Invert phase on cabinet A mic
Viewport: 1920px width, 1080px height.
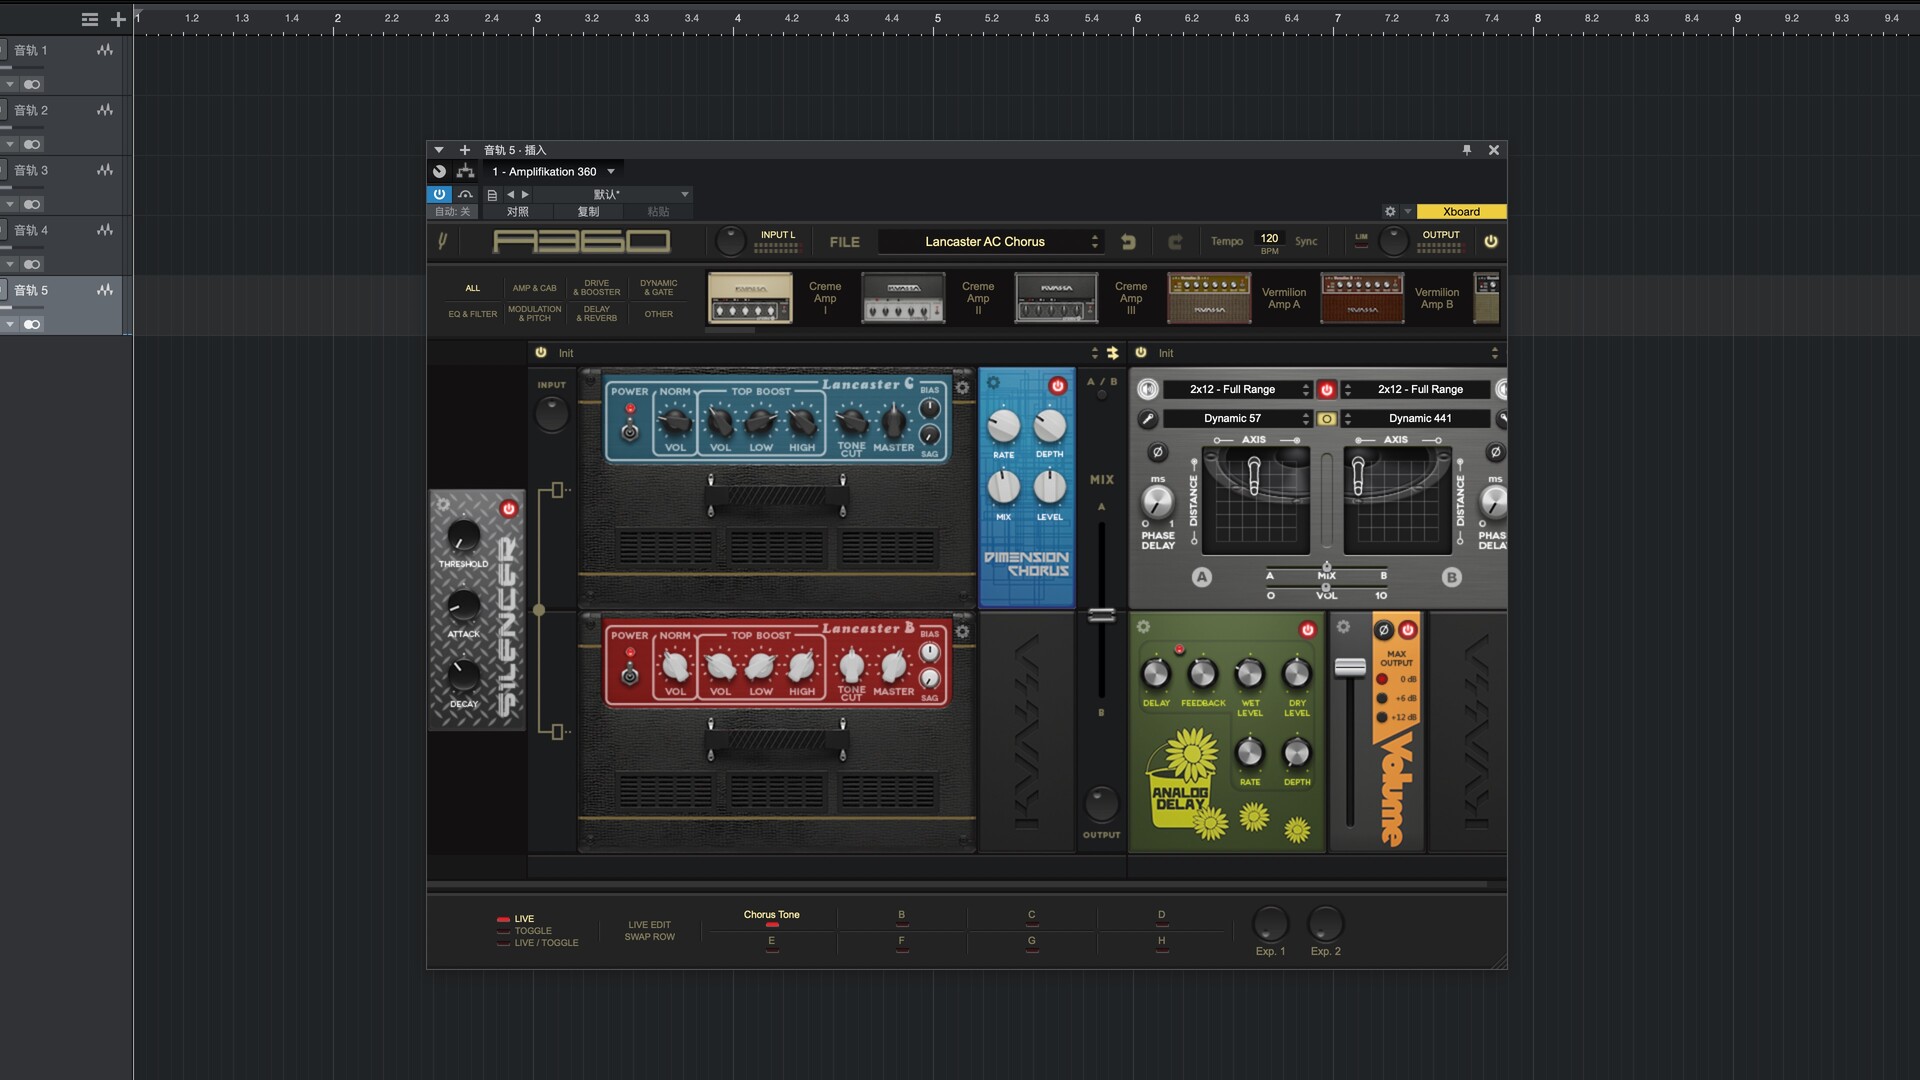coord(1158,452)
